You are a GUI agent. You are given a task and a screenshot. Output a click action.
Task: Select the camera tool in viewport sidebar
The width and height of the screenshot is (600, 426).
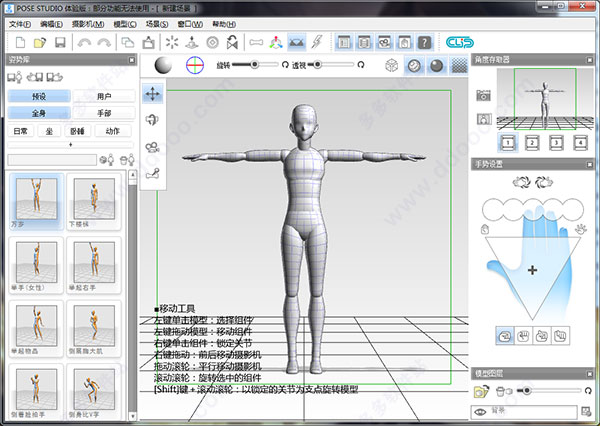coord(152,147)
